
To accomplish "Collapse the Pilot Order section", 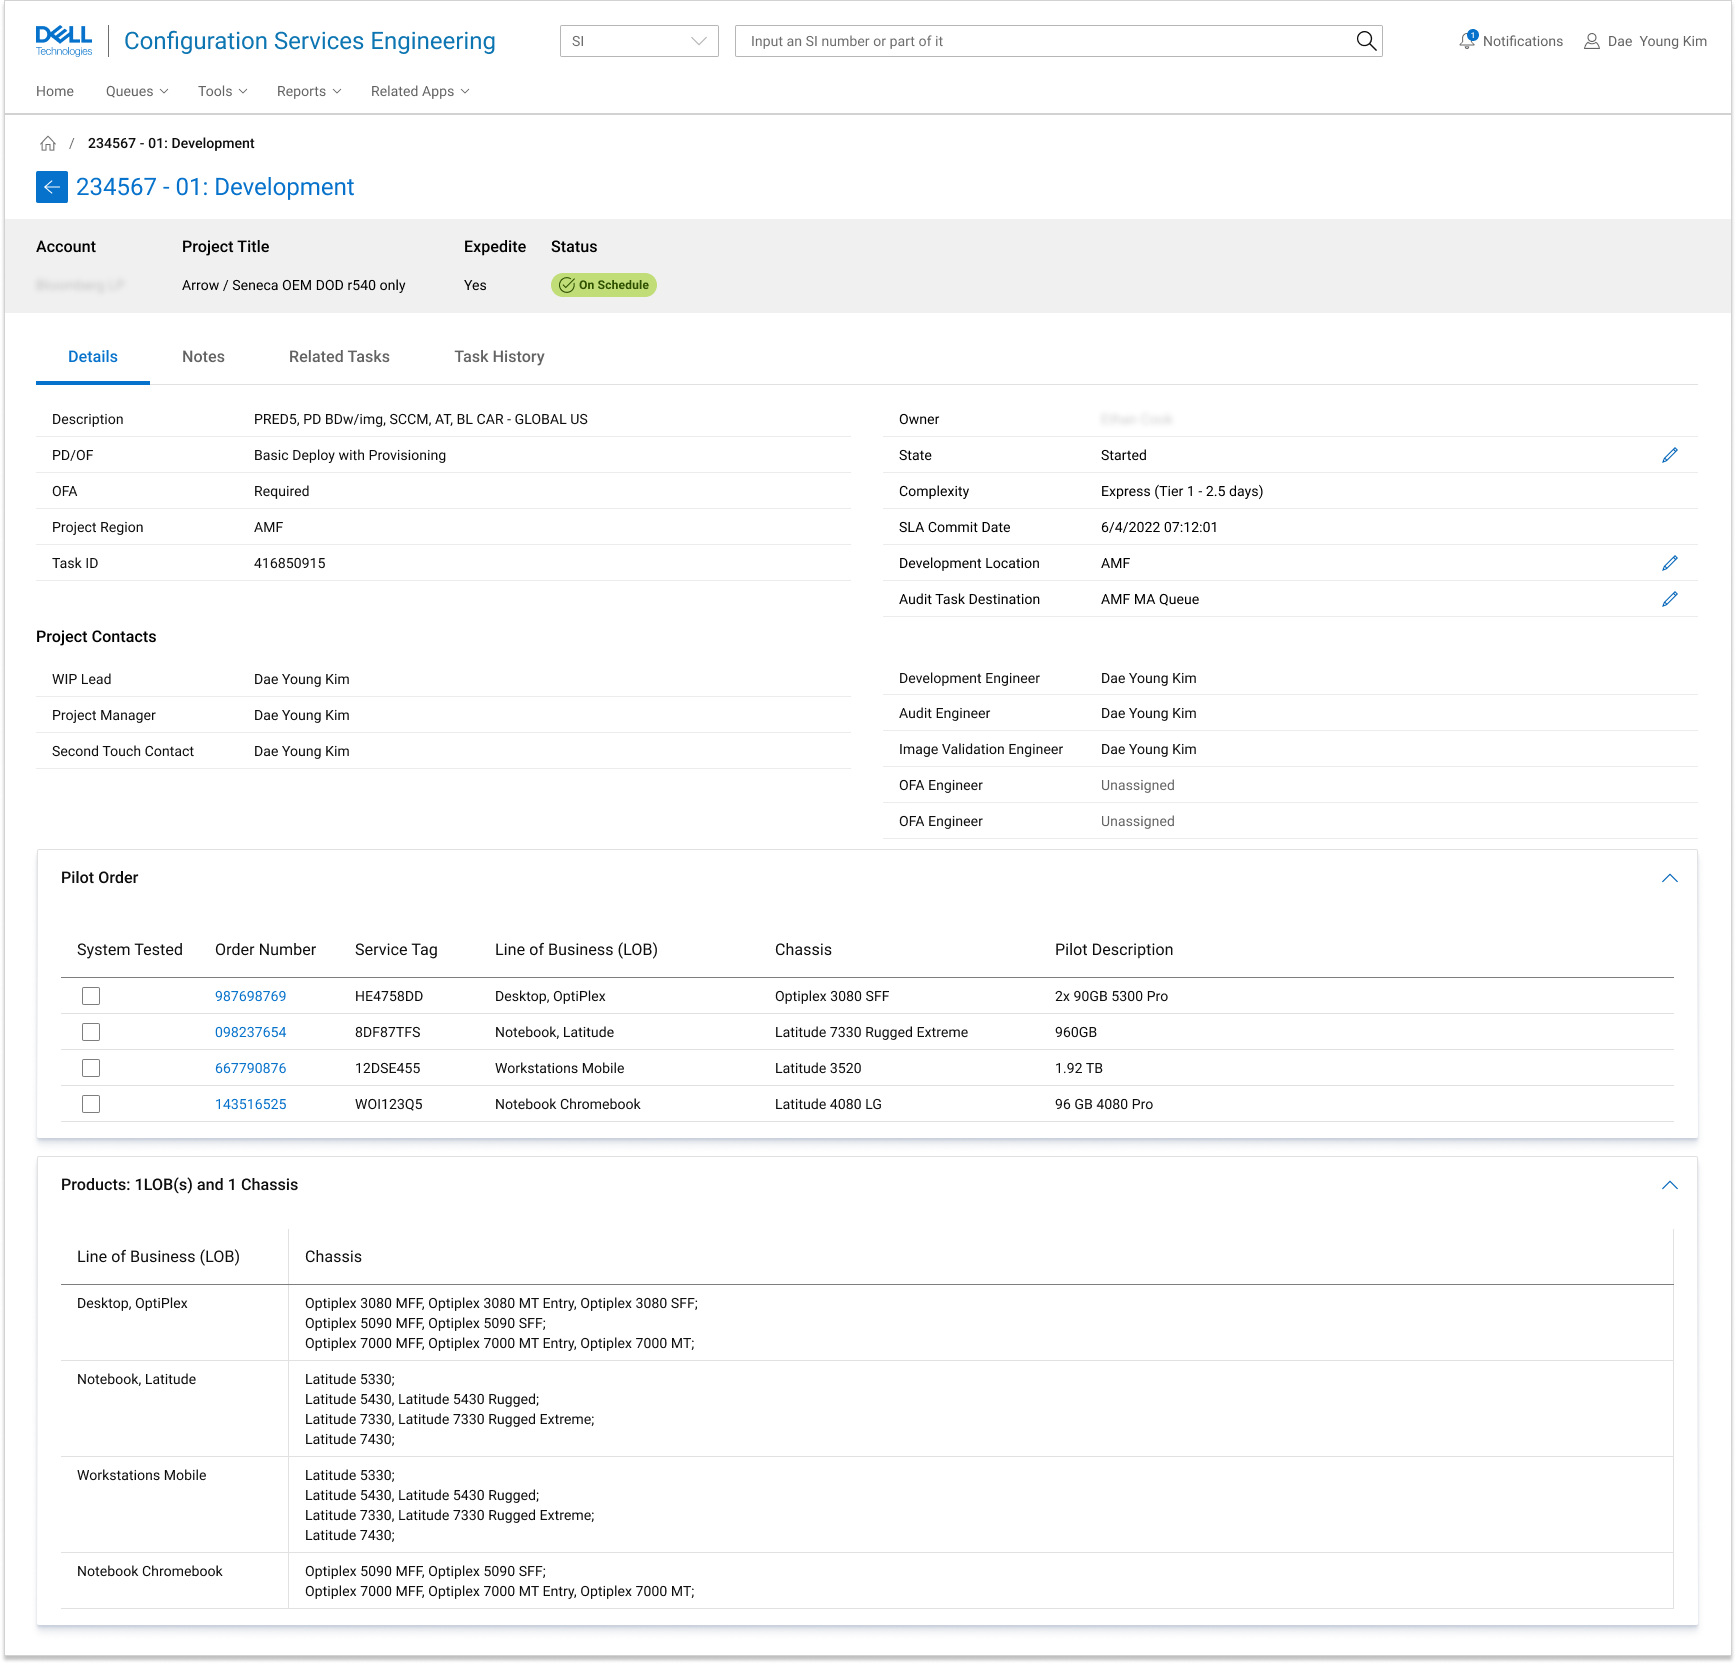I will [1669, 878].
